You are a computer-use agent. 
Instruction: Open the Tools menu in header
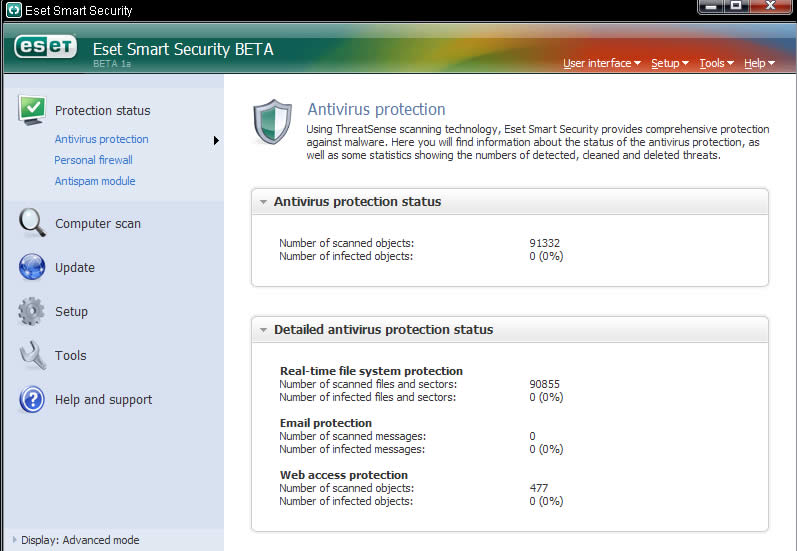point(717,63)
